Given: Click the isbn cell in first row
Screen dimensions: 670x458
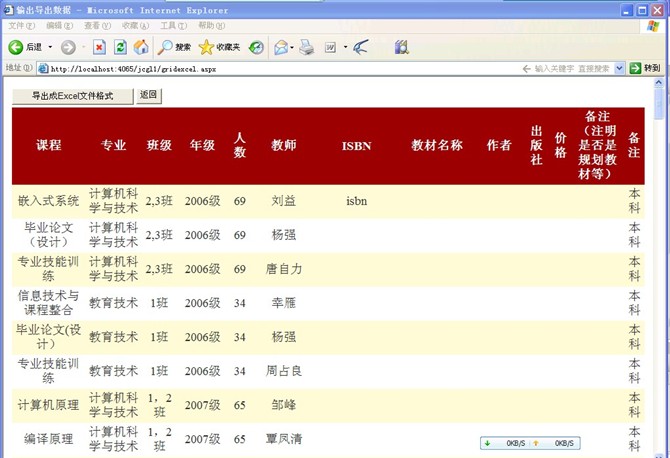Looking at the screenshot, I should (356, 201).
